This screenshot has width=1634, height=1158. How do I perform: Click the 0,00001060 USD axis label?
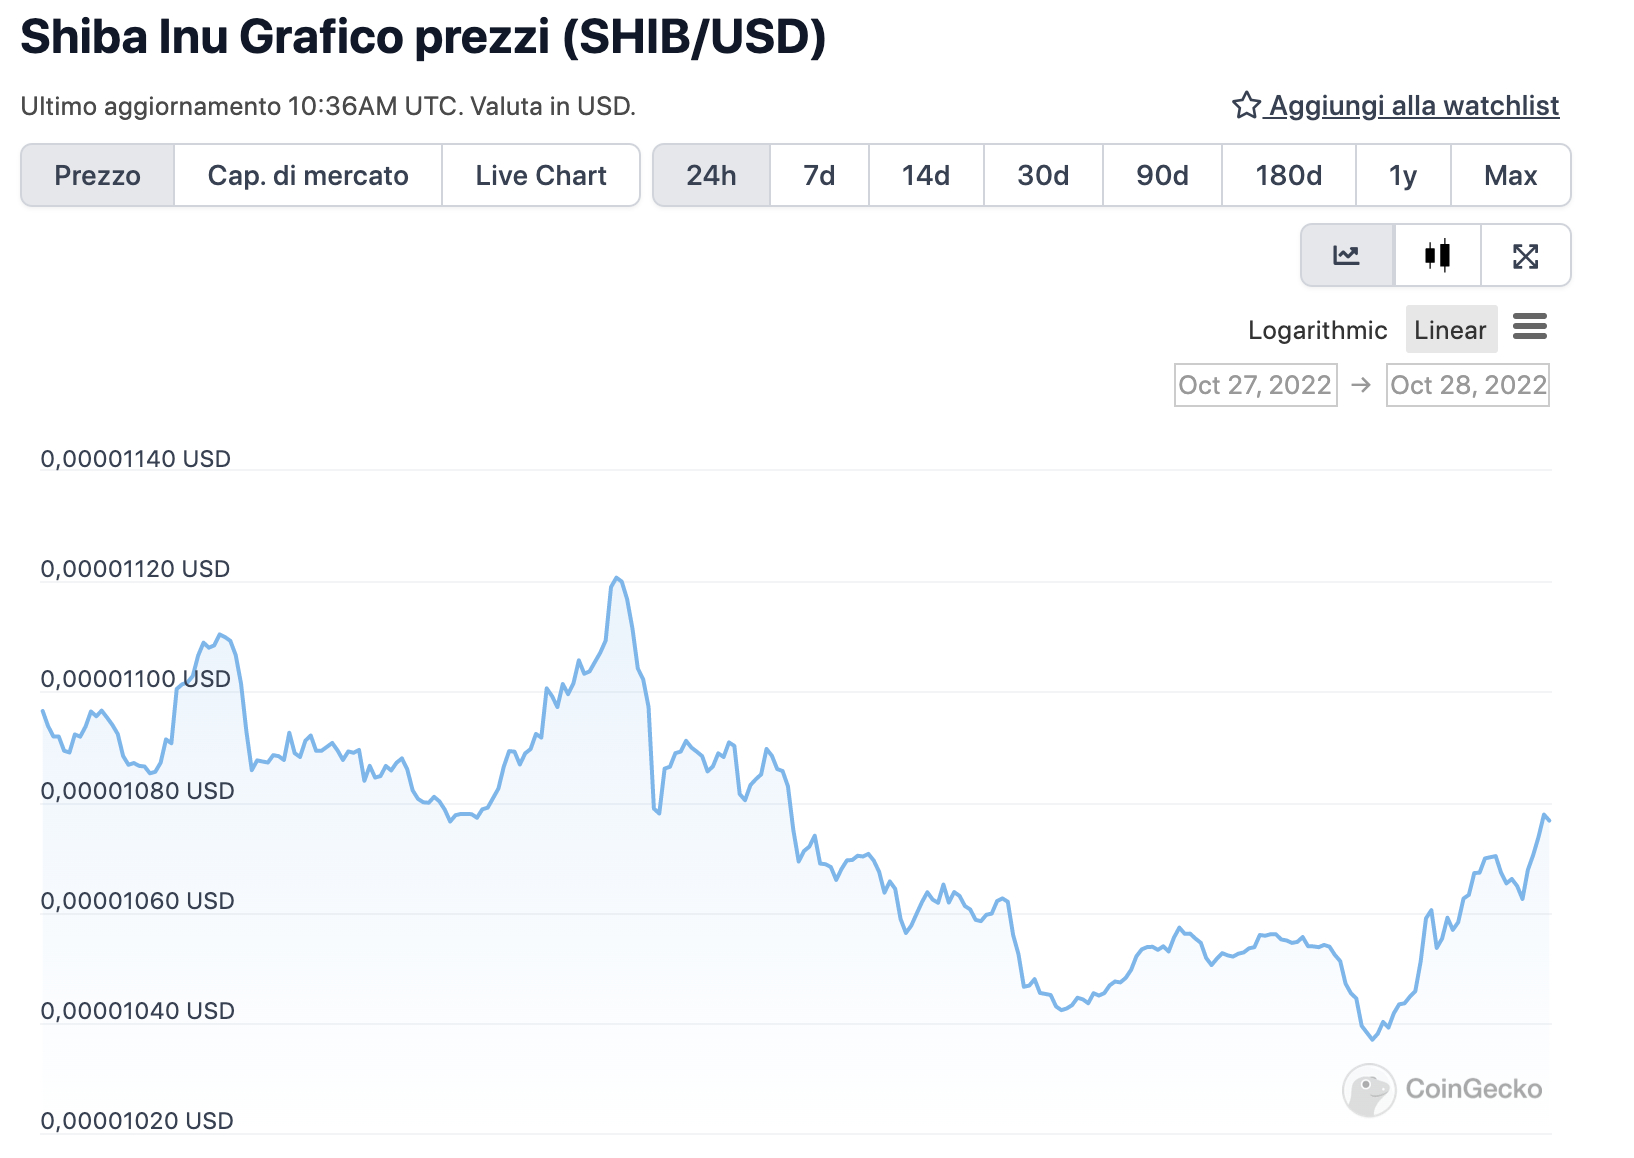click(x=137, y=901)
